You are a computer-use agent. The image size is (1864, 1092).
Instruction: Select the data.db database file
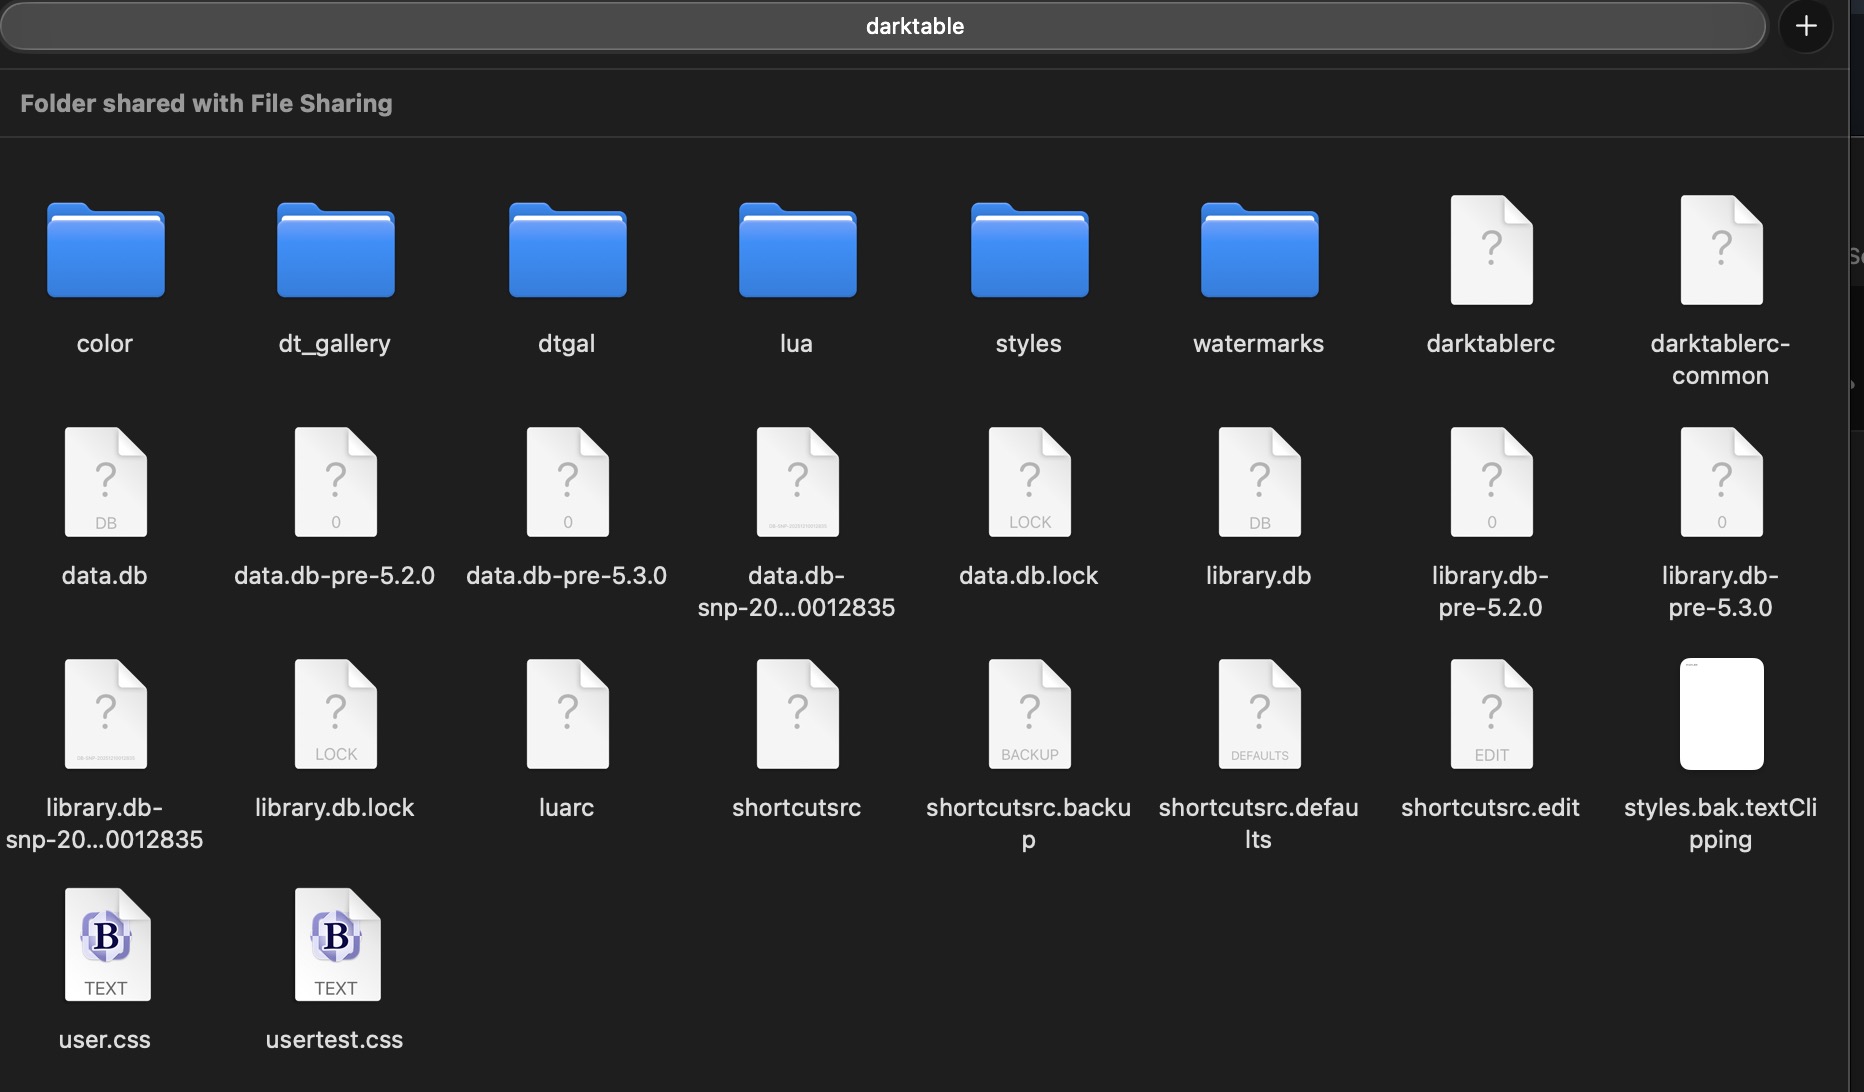pos(105,483)
